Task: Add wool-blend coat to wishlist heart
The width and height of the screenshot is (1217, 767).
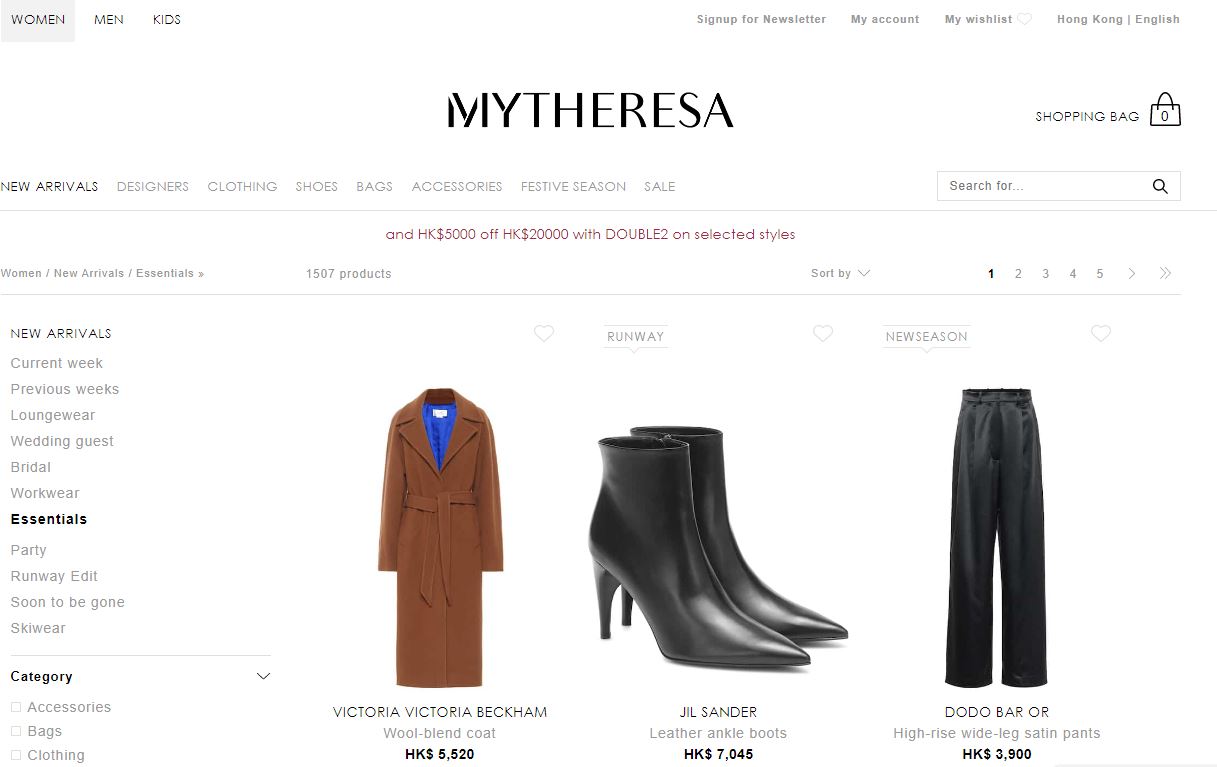Action: [x=544, y=334]
